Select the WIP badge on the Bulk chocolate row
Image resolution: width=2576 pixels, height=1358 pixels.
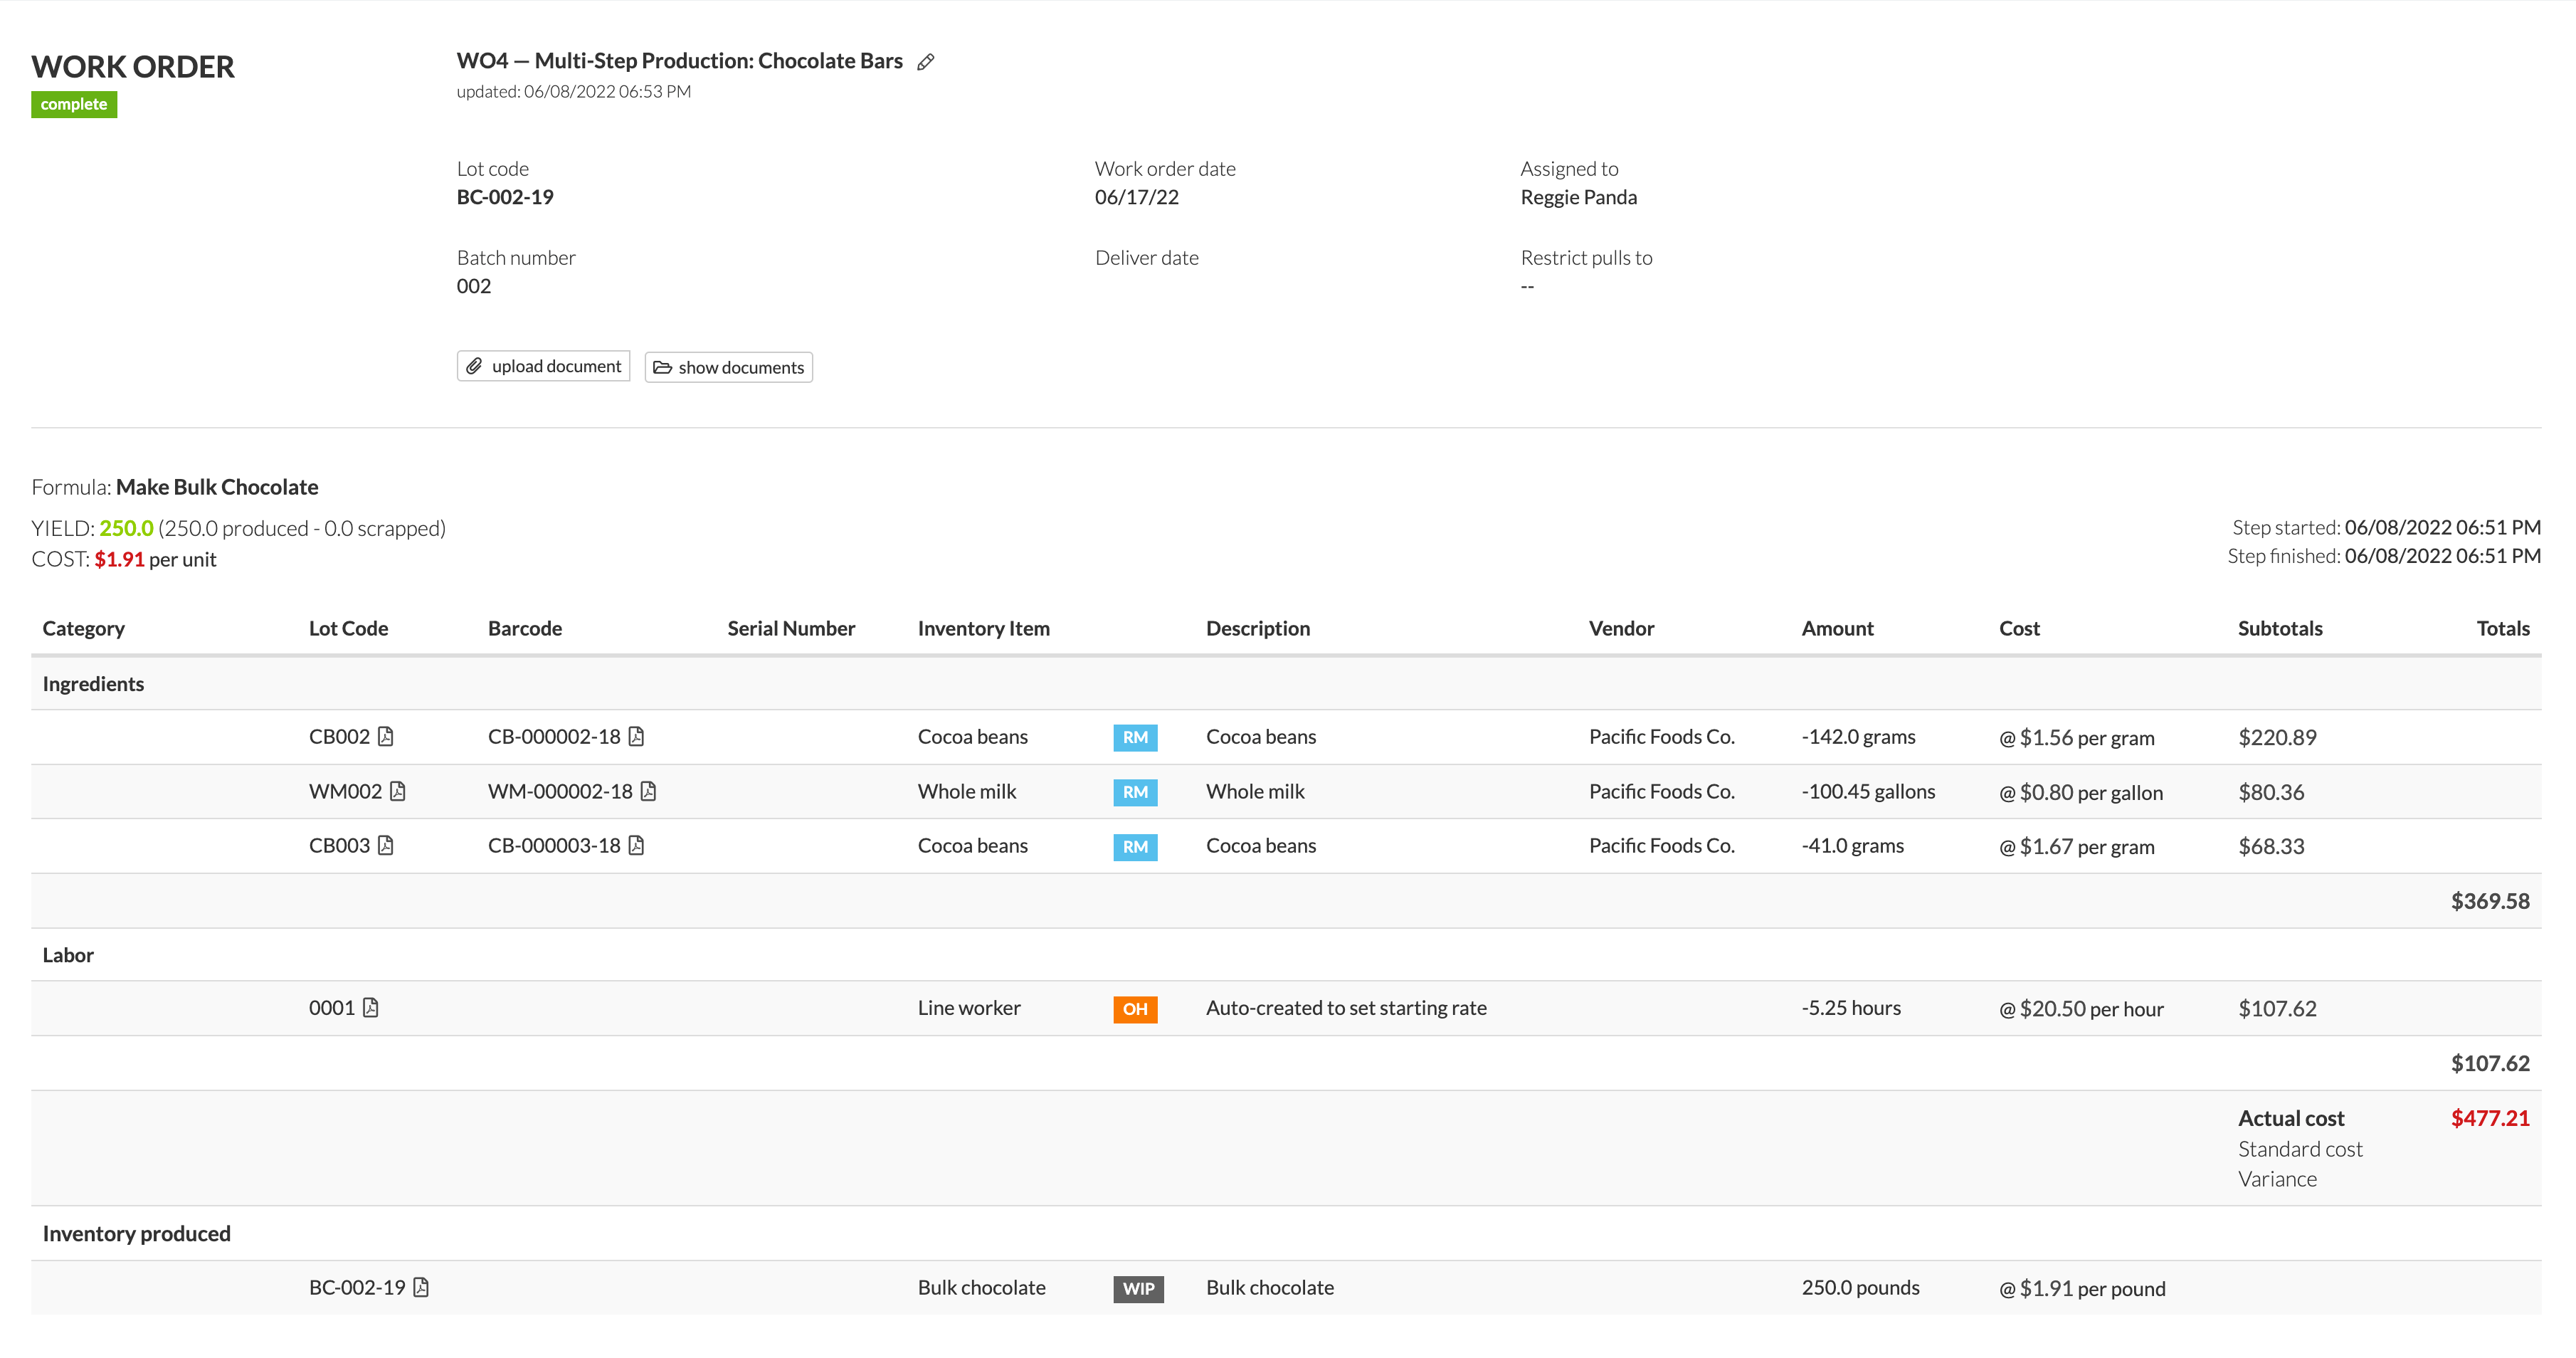click(x=1138, y=1289)
